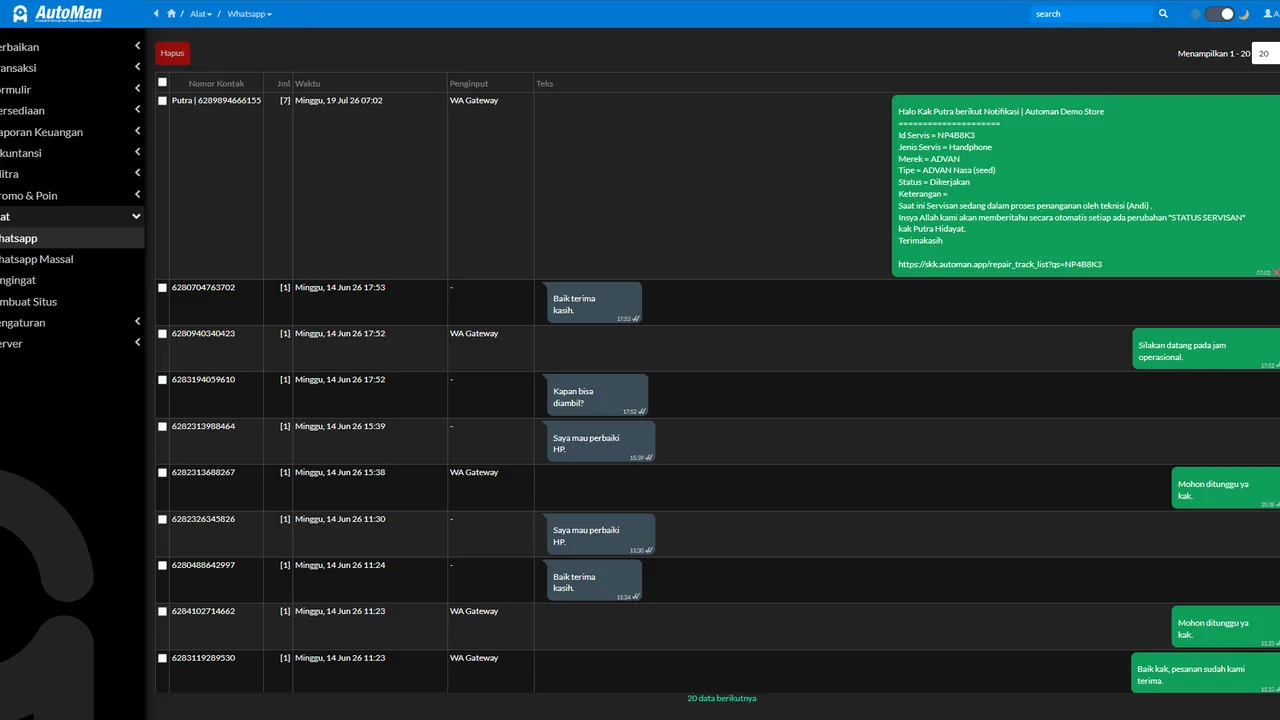Open the Whatsapp breadcrumb dropdown
The height and width of the screenshot is (720, 1280).
pos(249,14)
